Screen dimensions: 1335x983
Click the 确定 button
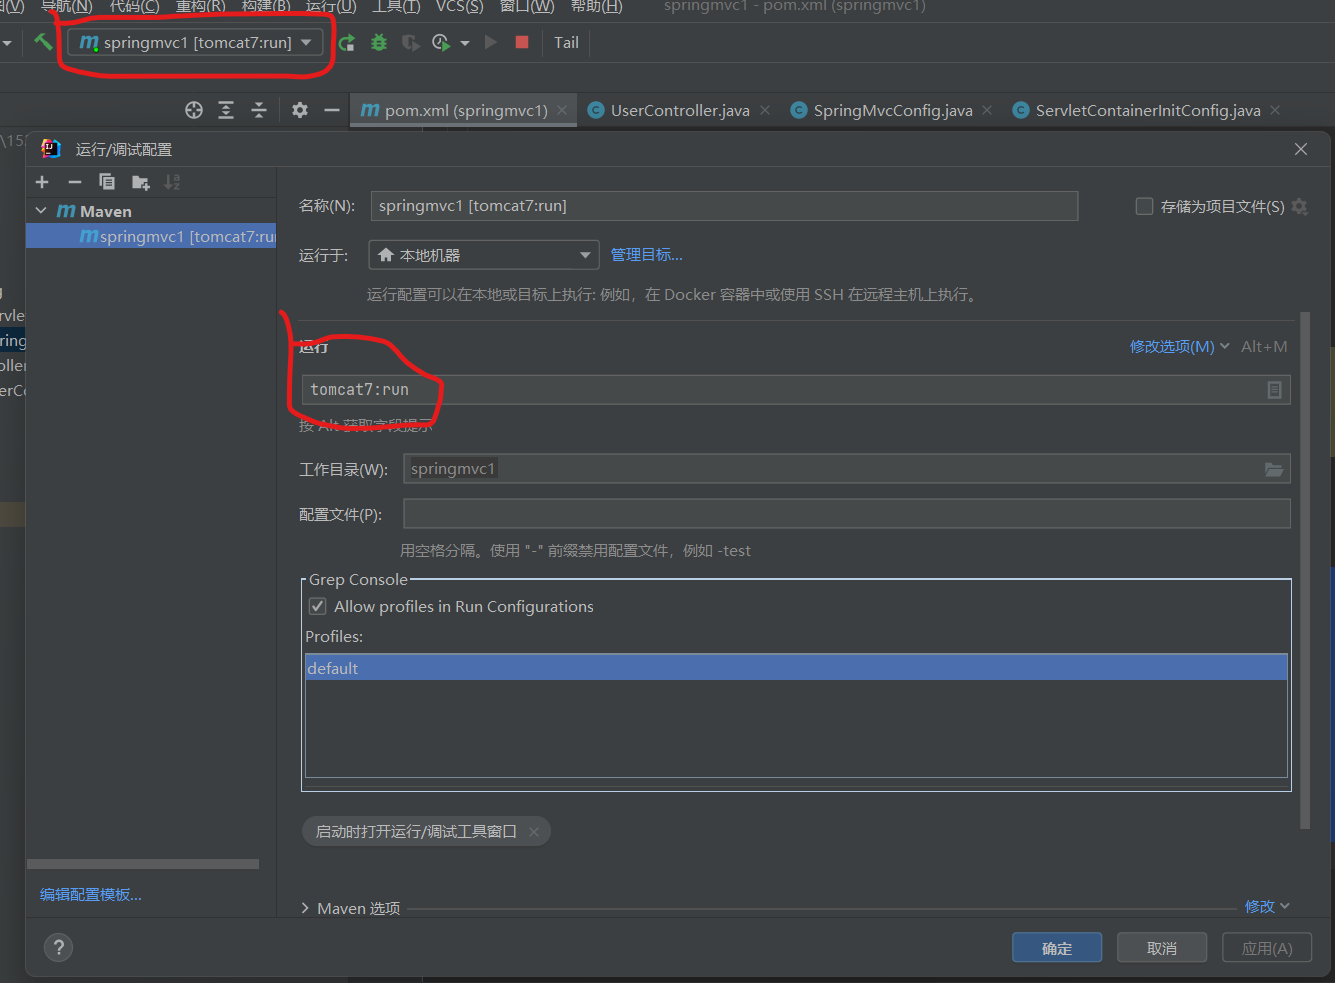(x=1057, y=948)
